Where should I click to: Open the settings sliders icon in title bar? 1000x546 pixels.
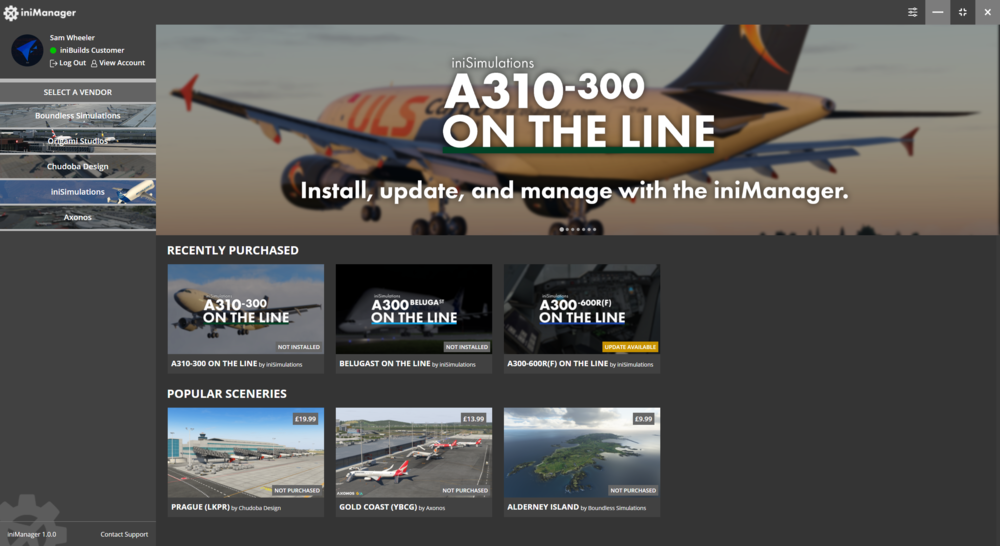913,12
